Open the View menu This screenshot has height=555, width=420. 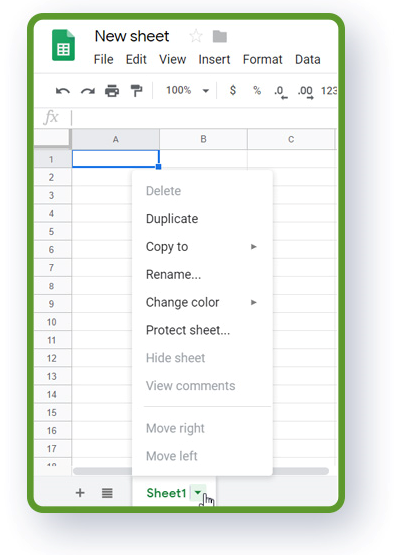pos(172,59)
